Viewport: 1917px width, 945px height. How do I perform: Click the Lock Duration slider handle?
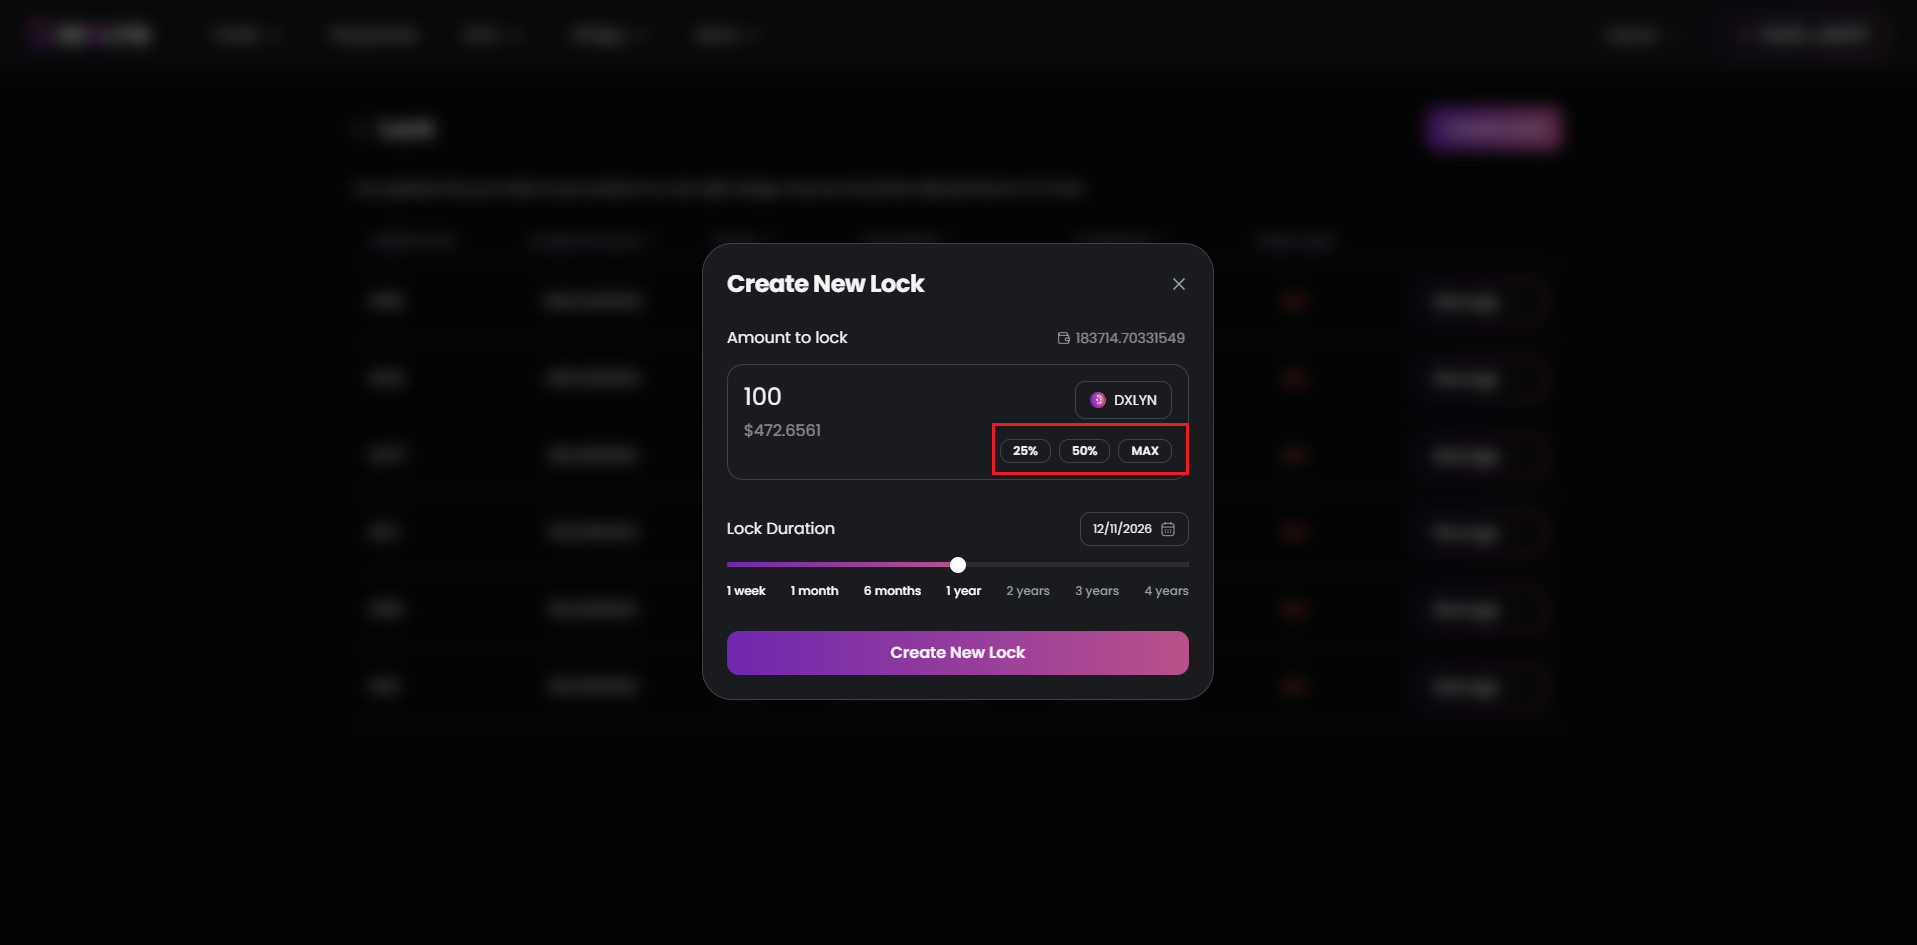point(957,565)
